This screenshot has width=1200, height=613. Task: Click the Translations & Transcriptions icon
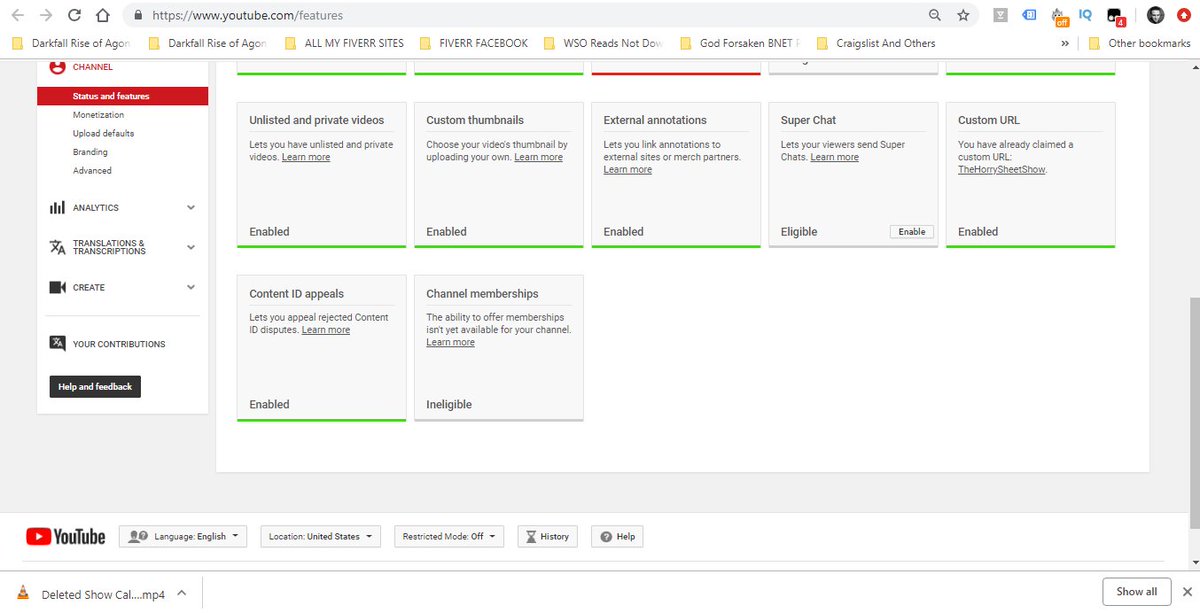coord(57,247)
